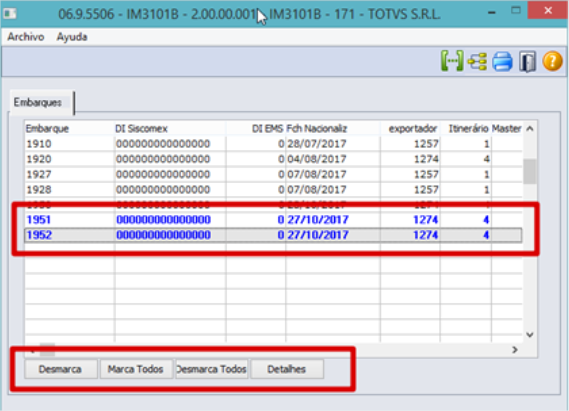Select embarque row 1928
The width and height of the screenshot is (569, 411).
click(x=273, y=190)
